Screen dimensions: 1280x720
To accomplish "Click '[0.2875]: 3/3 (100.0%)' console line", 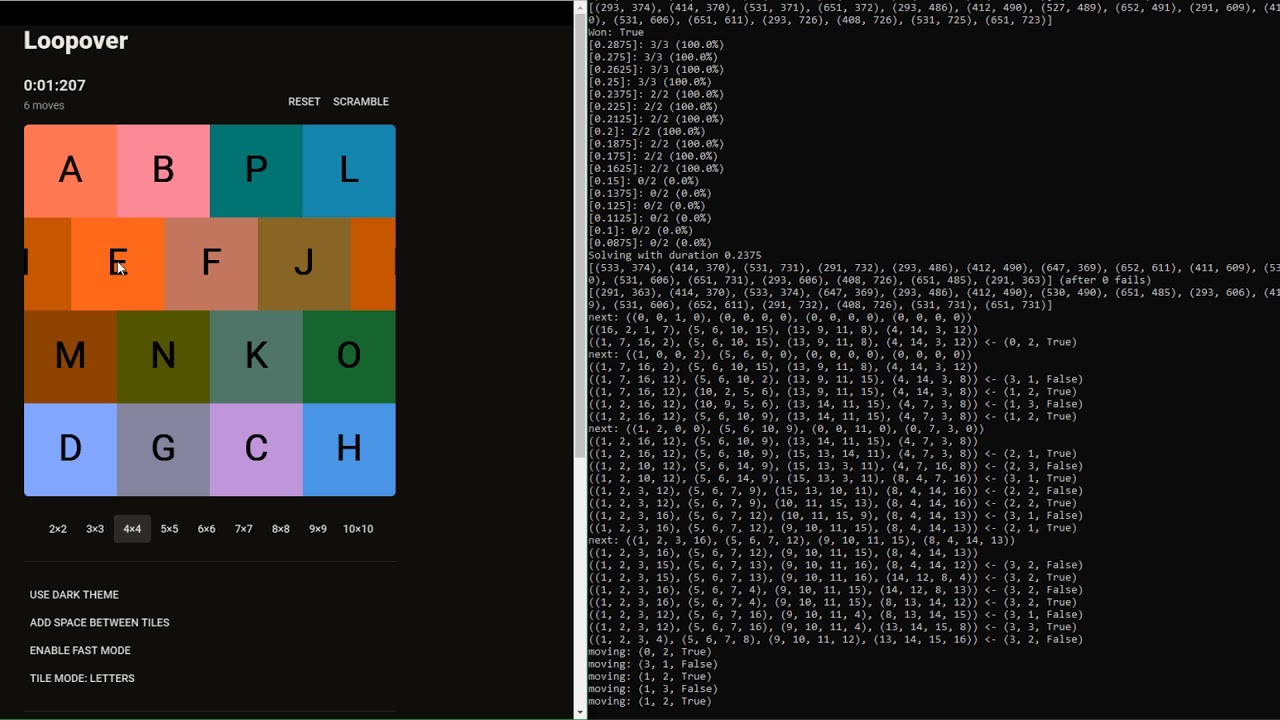I will tap(656, 45).
